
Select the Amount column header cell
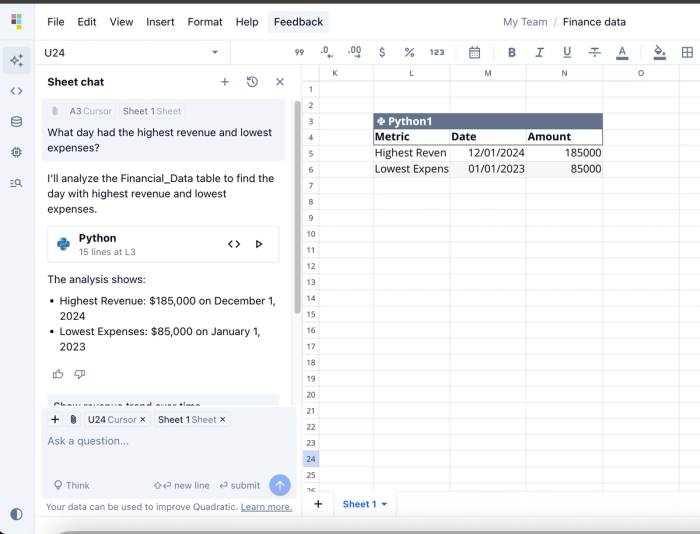[x=564, y=137]
